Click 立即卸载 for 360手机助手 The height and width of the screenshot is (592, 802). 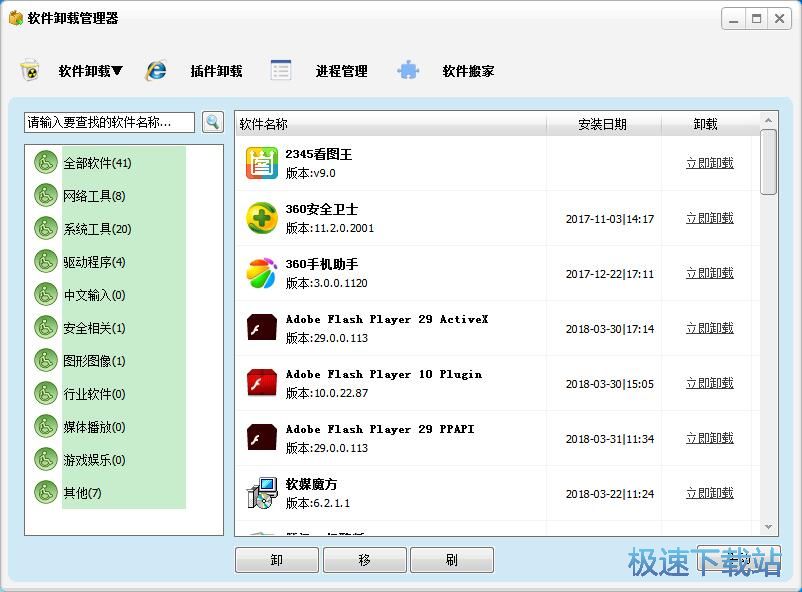pos(710,273)
